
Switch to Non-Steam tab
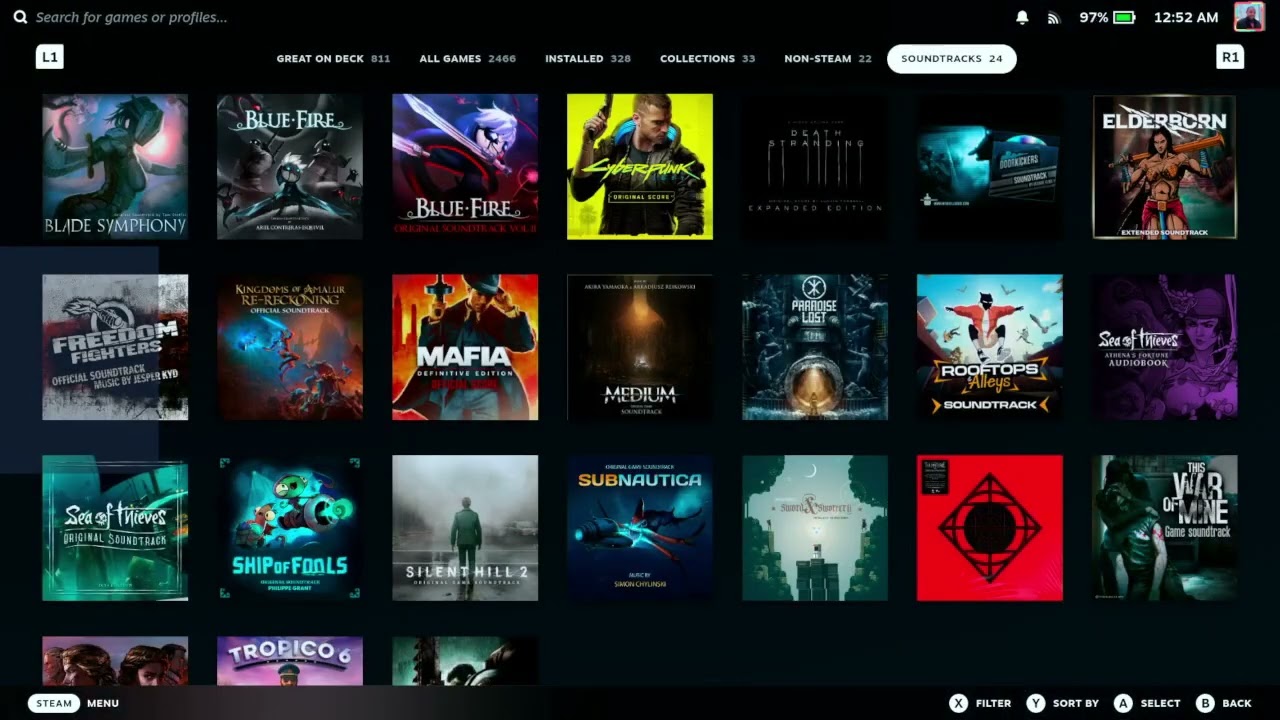827,59
